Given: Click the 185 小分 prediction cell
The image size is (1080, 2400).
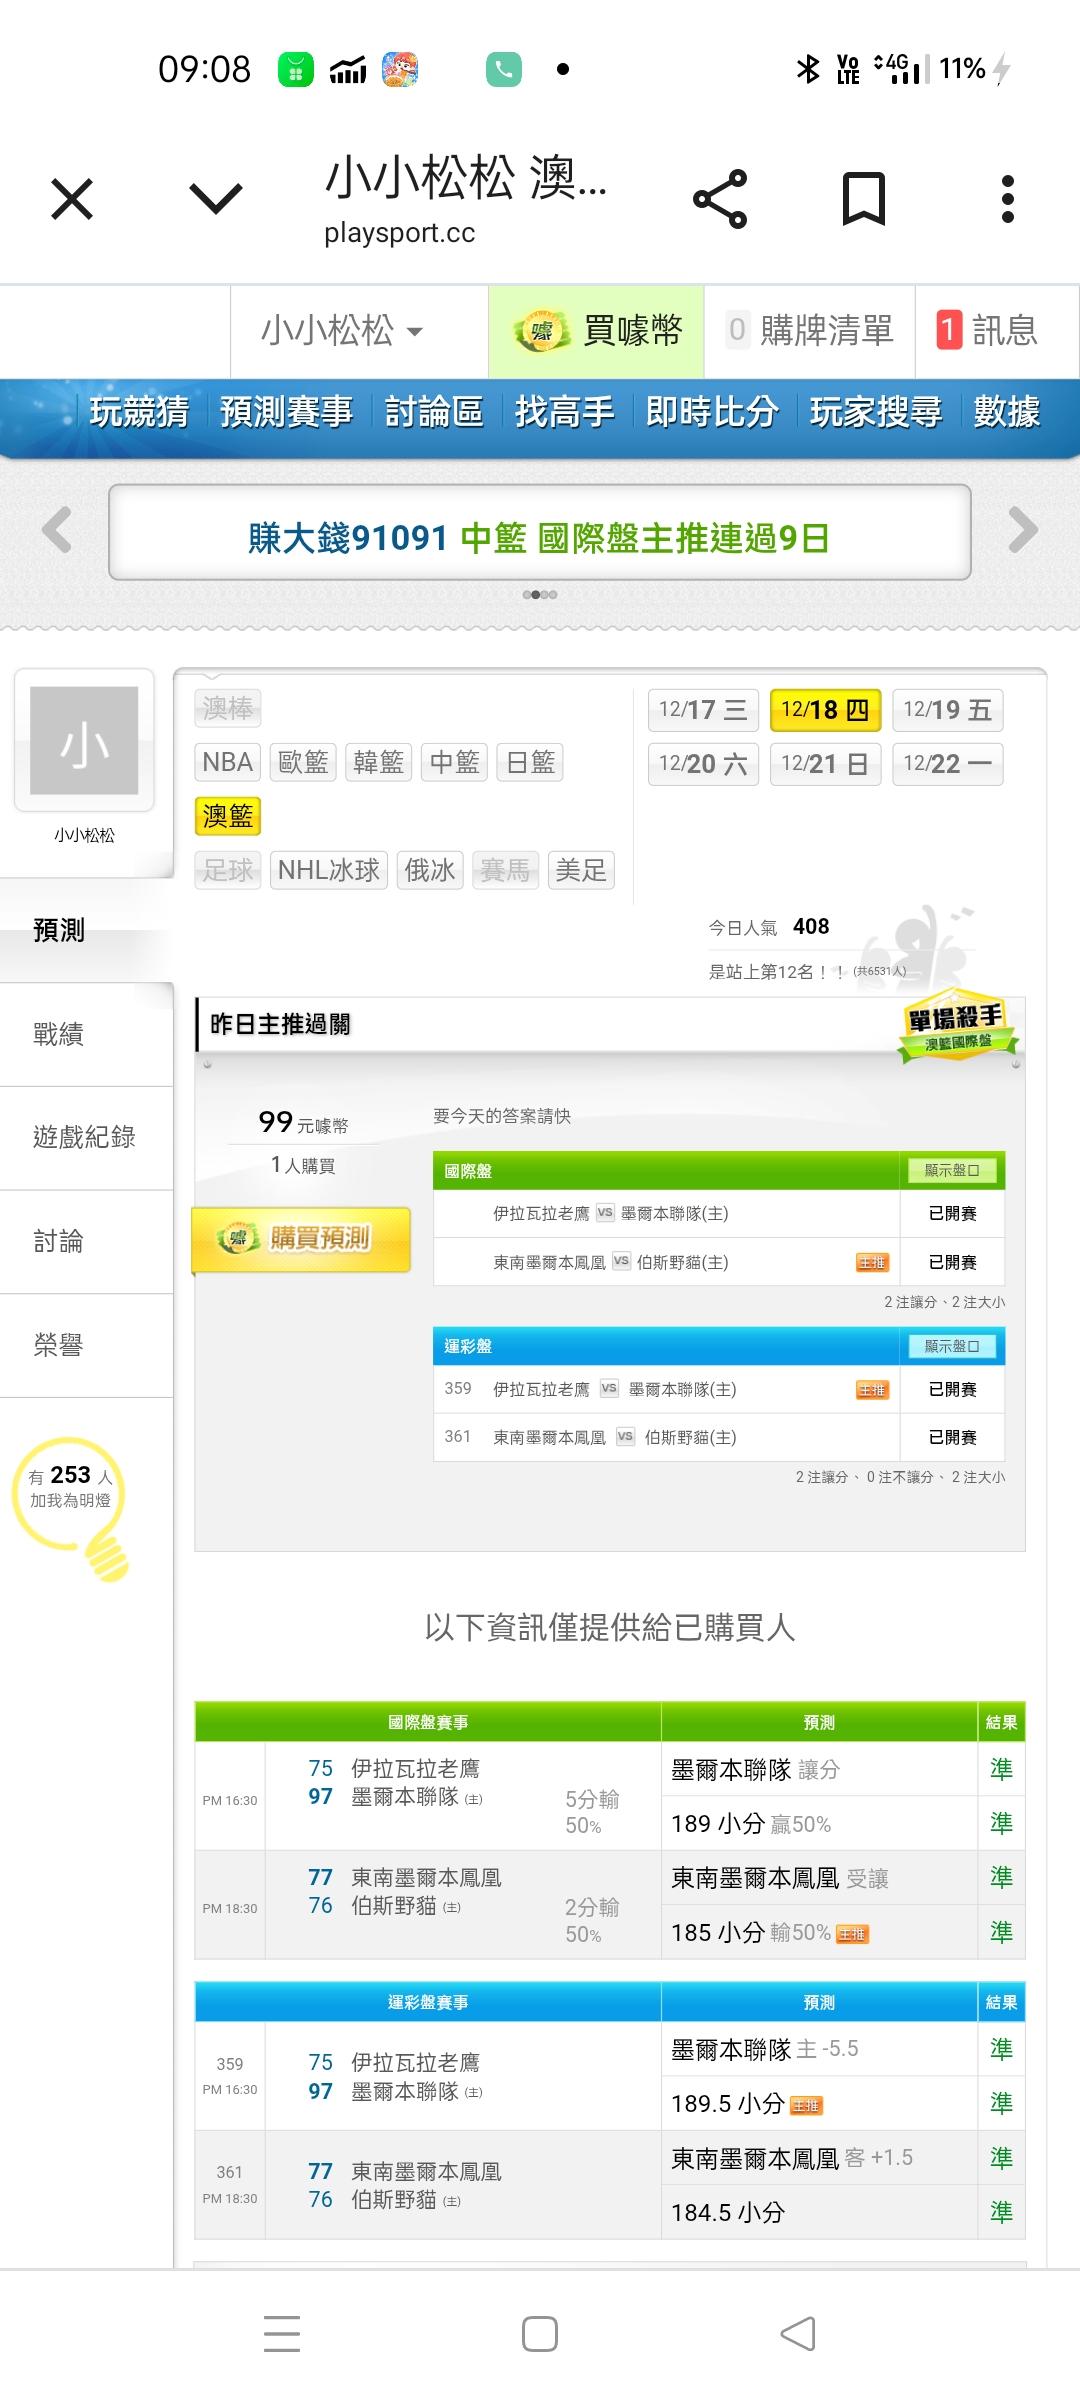Looking at the screenshot, I should point(819,1932).
